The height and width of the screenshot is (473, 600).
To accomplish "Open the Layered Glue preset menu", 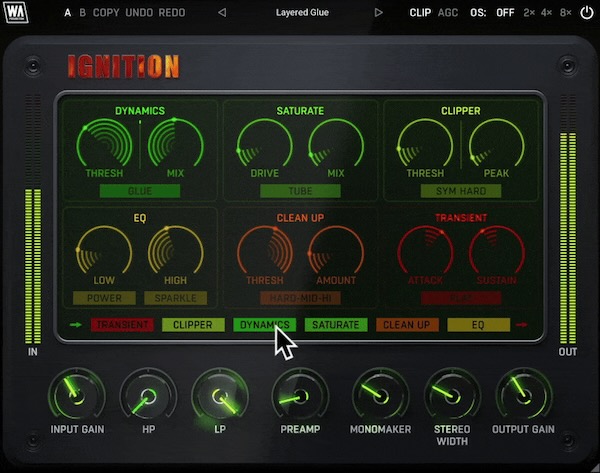I will (x=302, y=13).
